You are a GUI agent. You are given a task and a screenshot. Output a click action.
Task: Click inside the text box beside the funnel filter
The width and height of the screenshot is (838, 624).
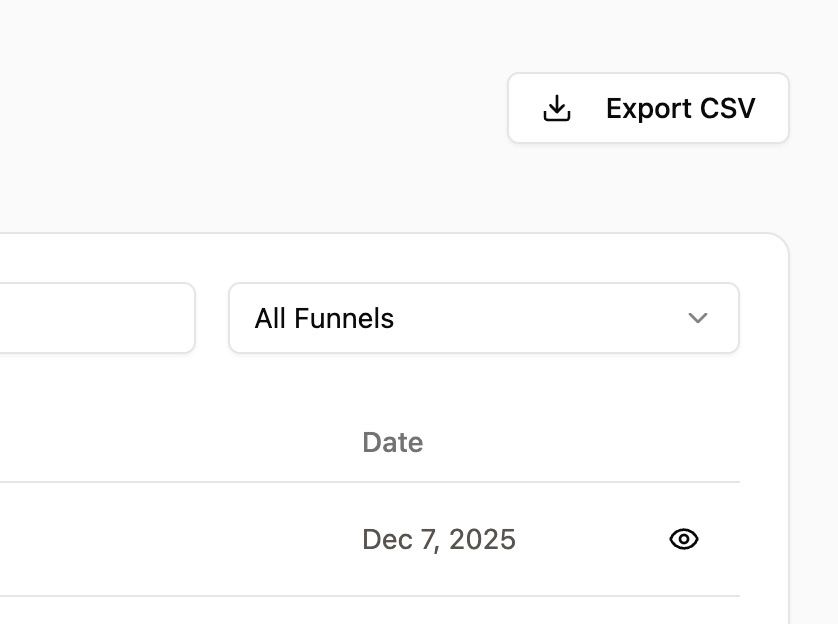(97, 318)
